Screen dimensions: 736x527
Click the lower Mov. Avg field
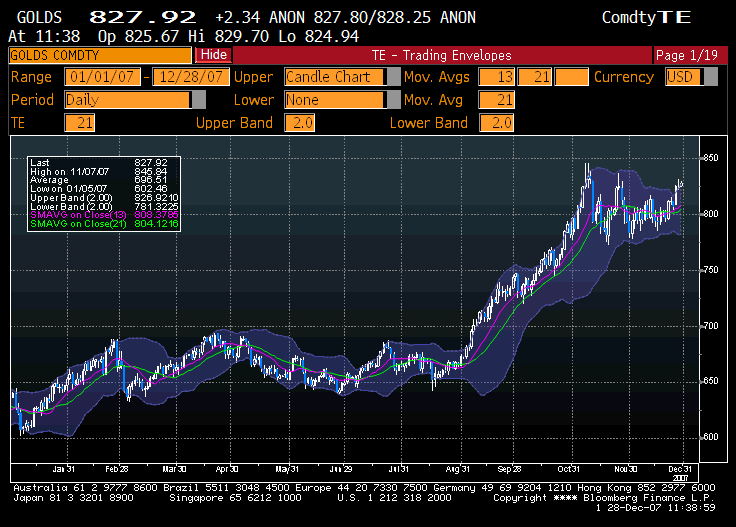point(496,100)
